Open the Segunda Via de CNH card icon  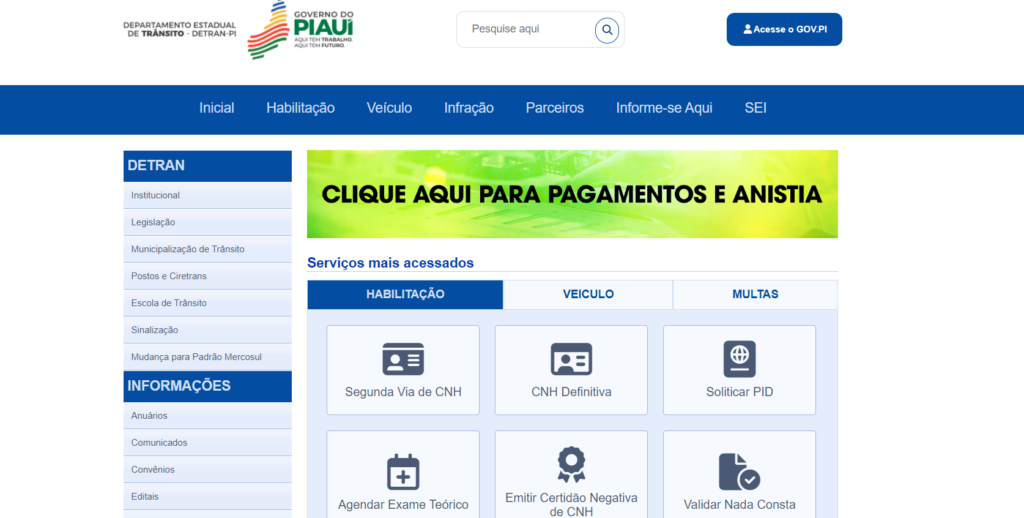tap(403, 359)
